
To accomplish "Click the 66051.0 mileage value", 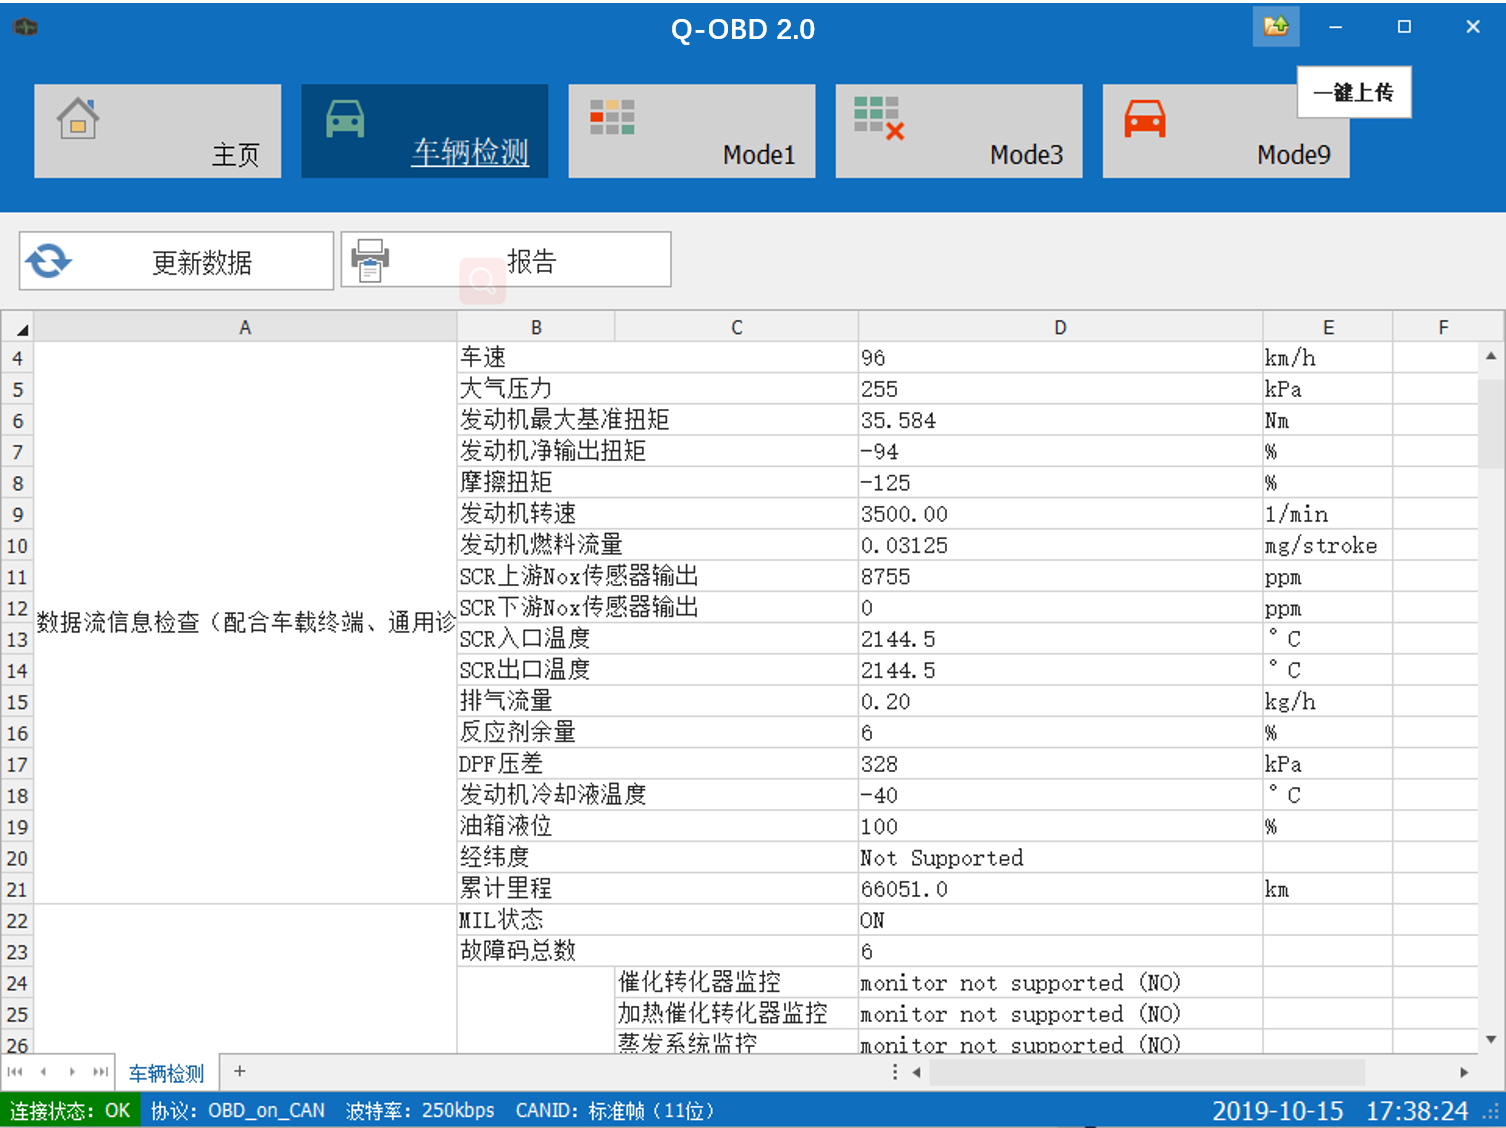I will [1060, 889].
